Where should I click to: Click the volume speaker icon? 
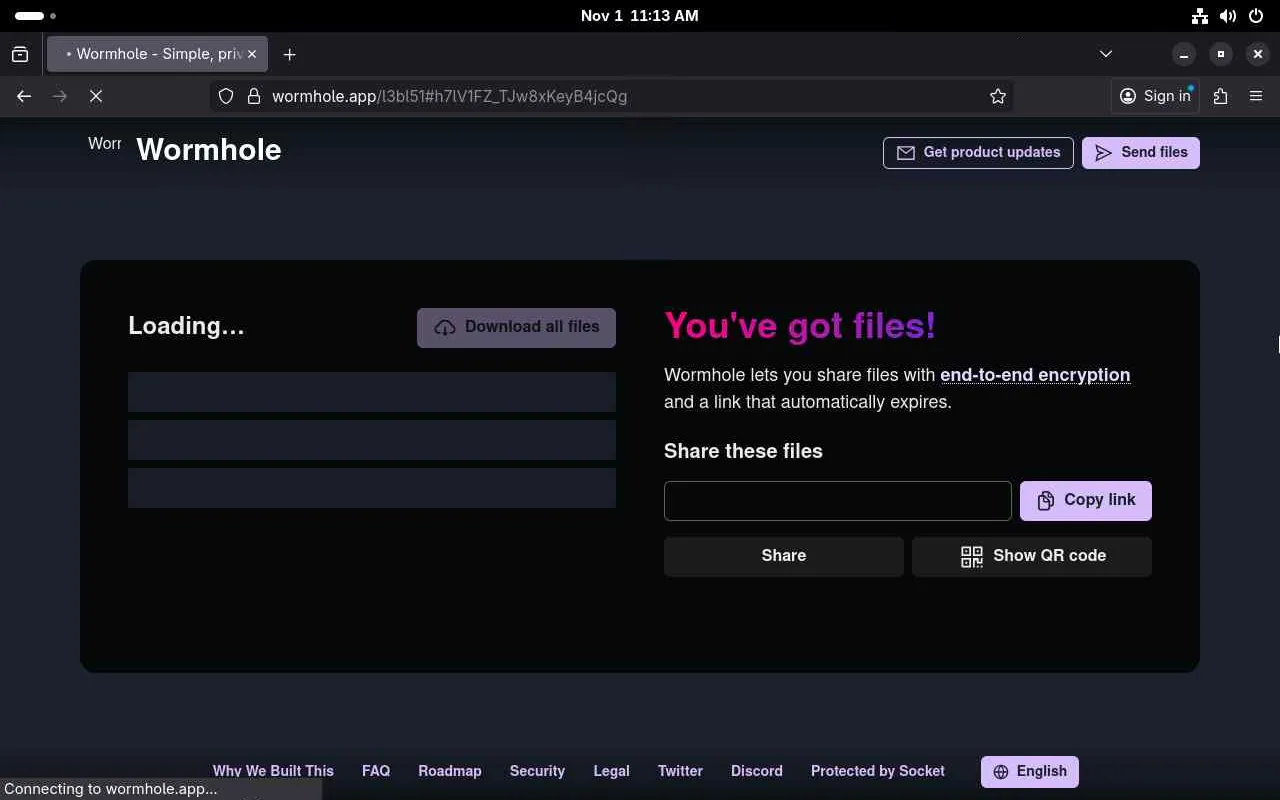(1228, 16)
